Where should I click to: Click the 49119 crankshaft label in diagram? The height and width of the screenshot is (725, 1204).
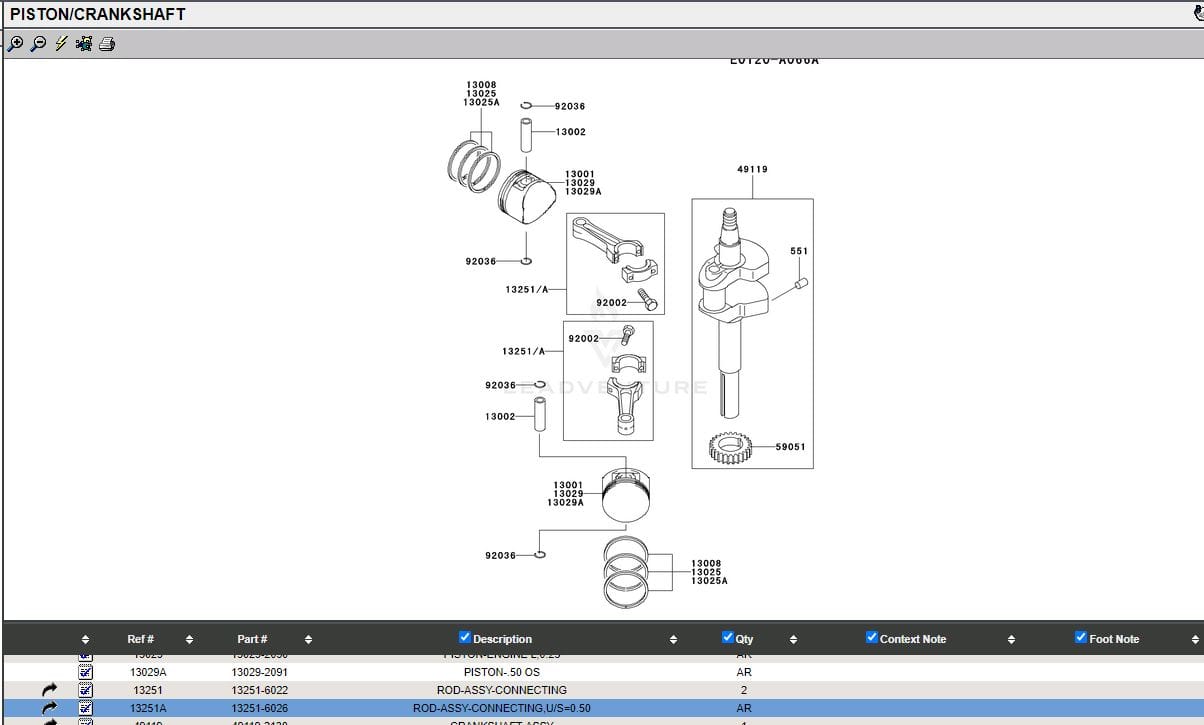(x=752, y=169)
